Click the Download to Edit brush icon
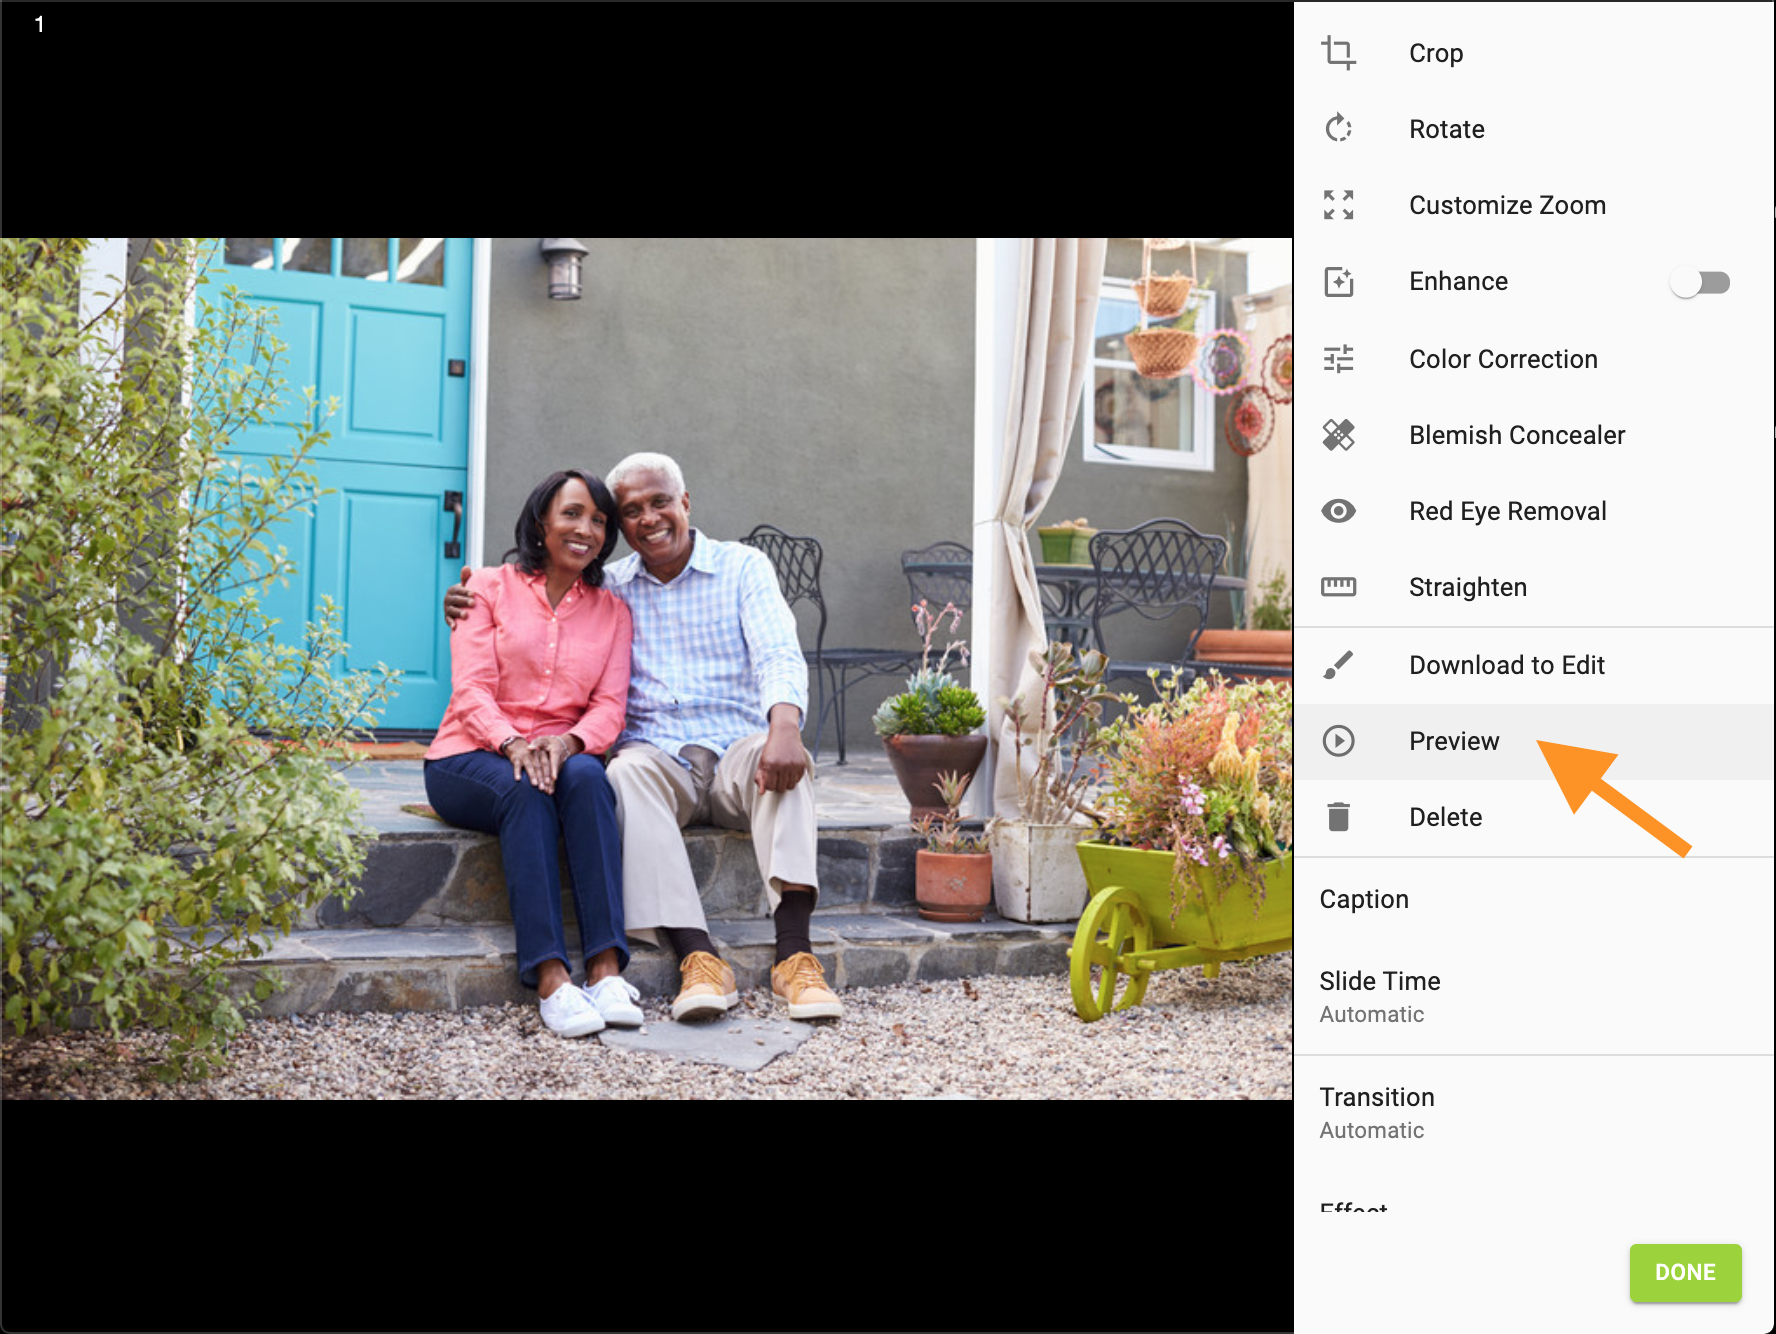The image size is (1776, 1334). pyautogui.click(x=1339, y=664)
